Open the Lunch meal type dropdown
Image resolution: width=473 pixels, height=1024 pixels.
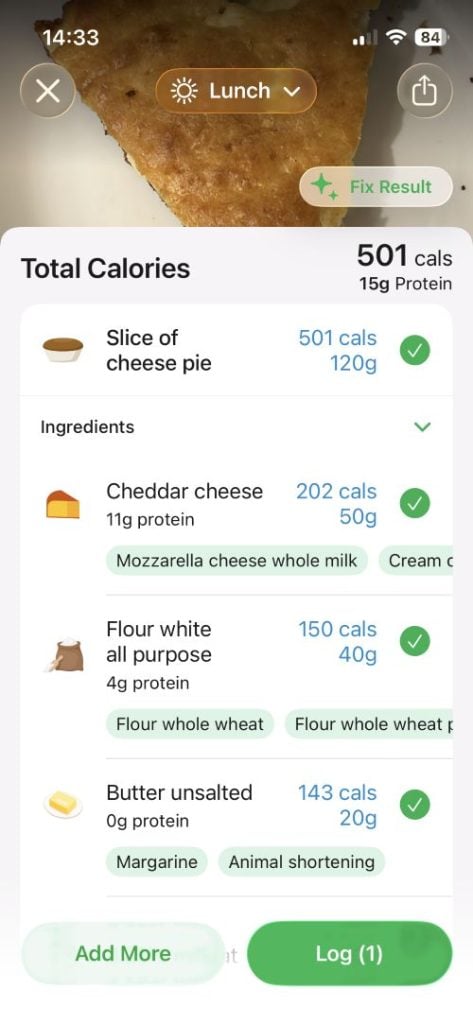[236, 91]
